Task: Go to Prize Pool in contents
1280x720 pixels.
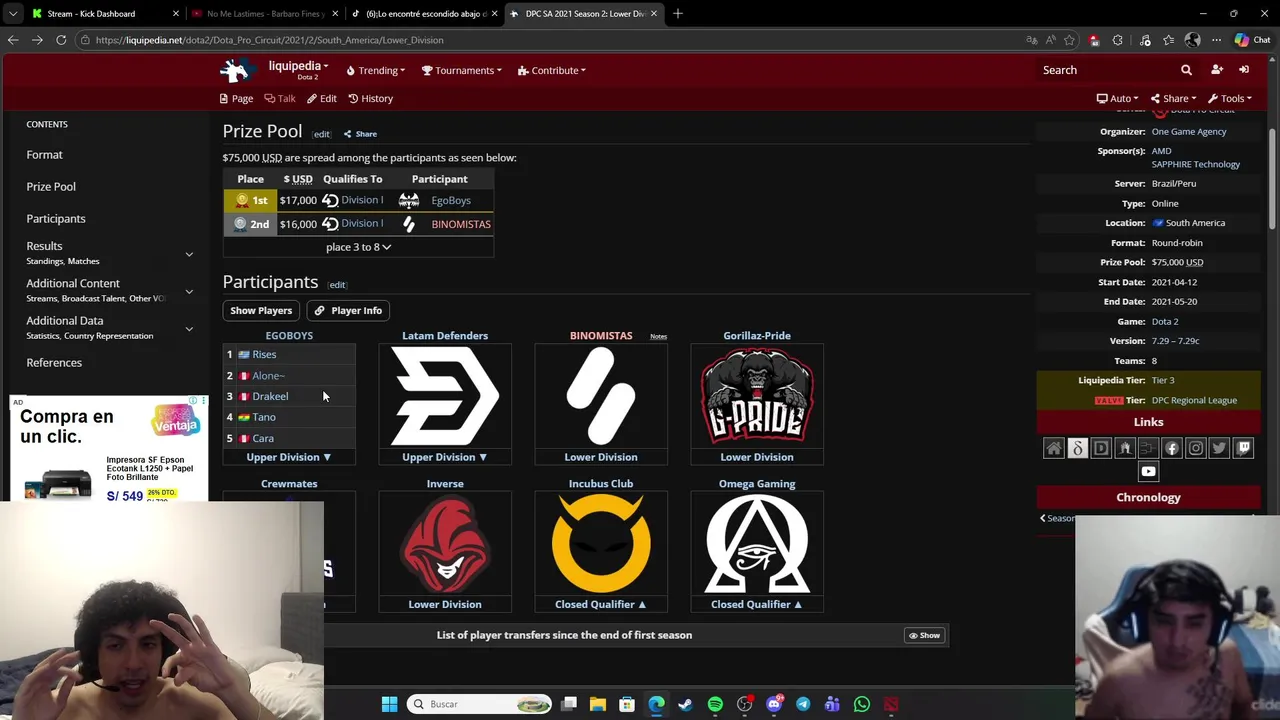Action: pyautogui.click(x=51, y=186)
